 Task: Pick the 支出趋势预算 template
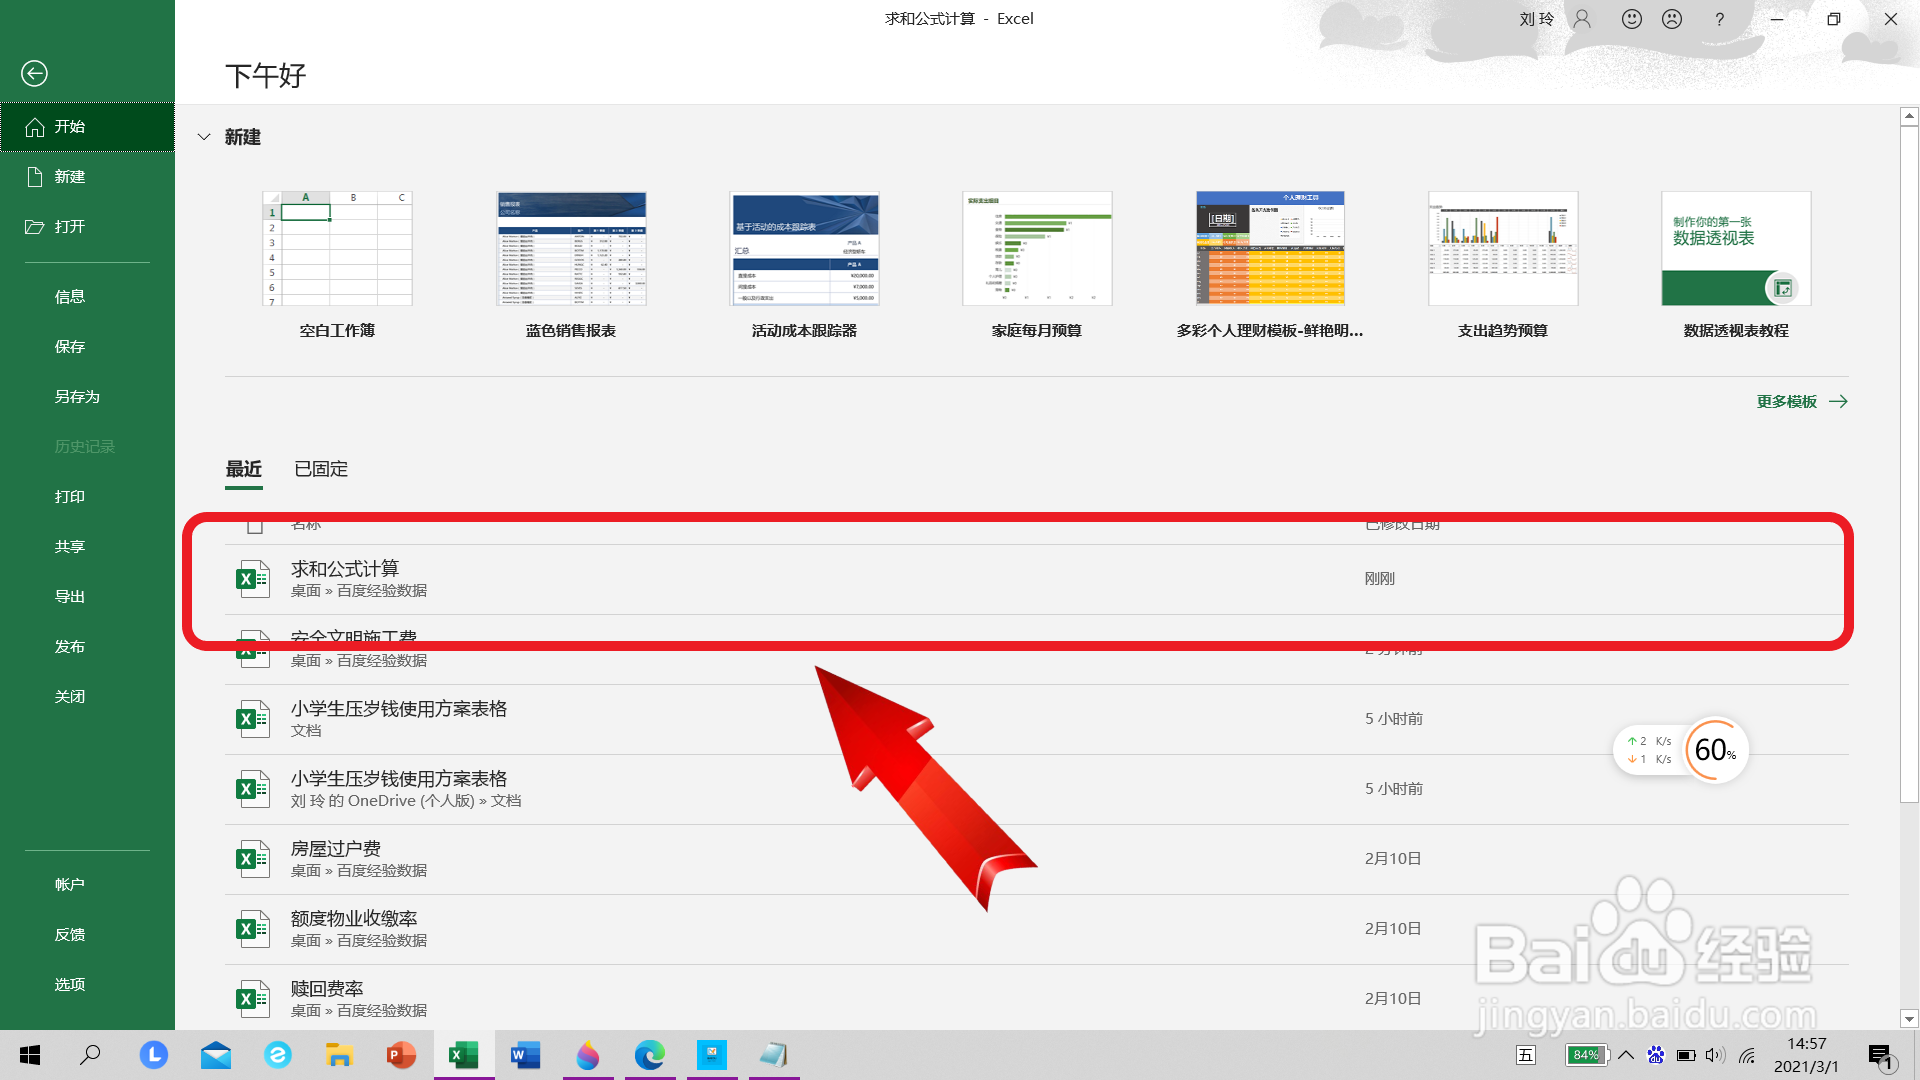point(1503,249)
